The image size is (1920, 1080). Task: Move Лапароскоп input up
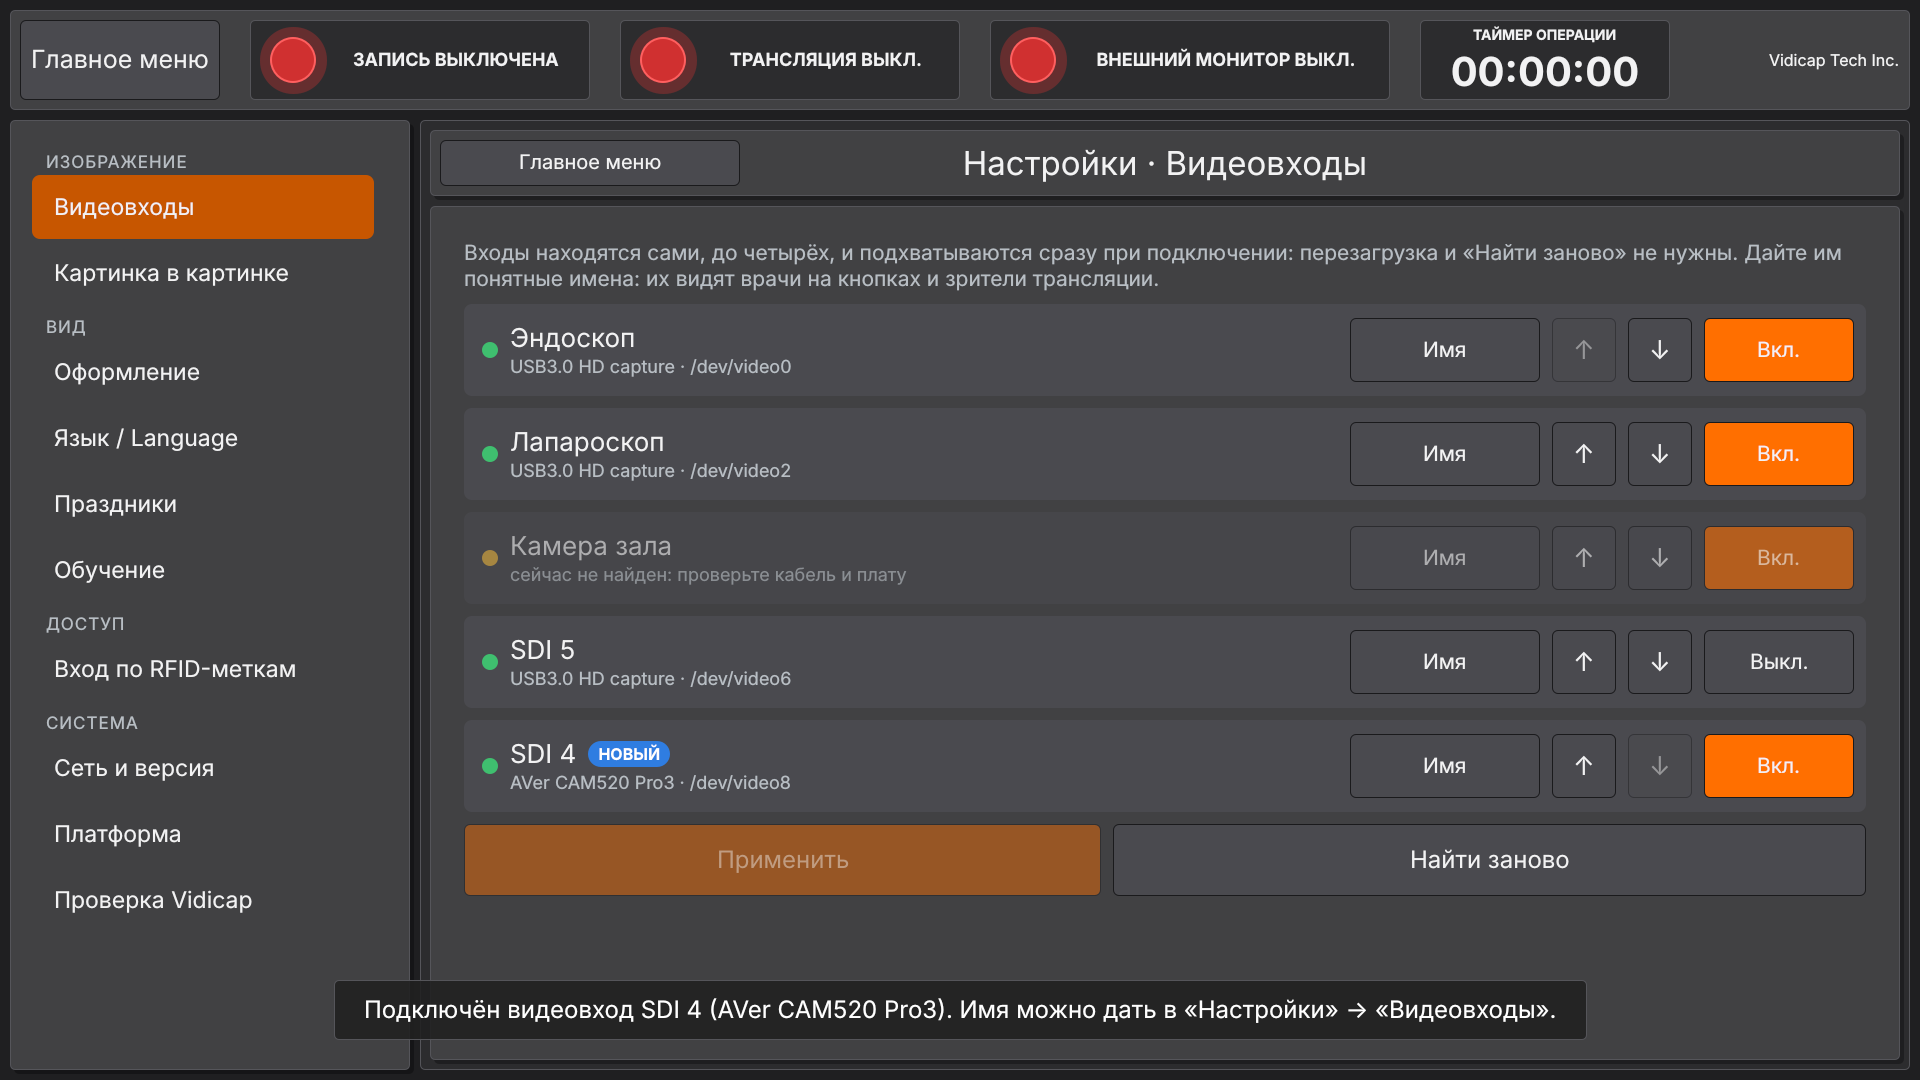[1583, 454]
